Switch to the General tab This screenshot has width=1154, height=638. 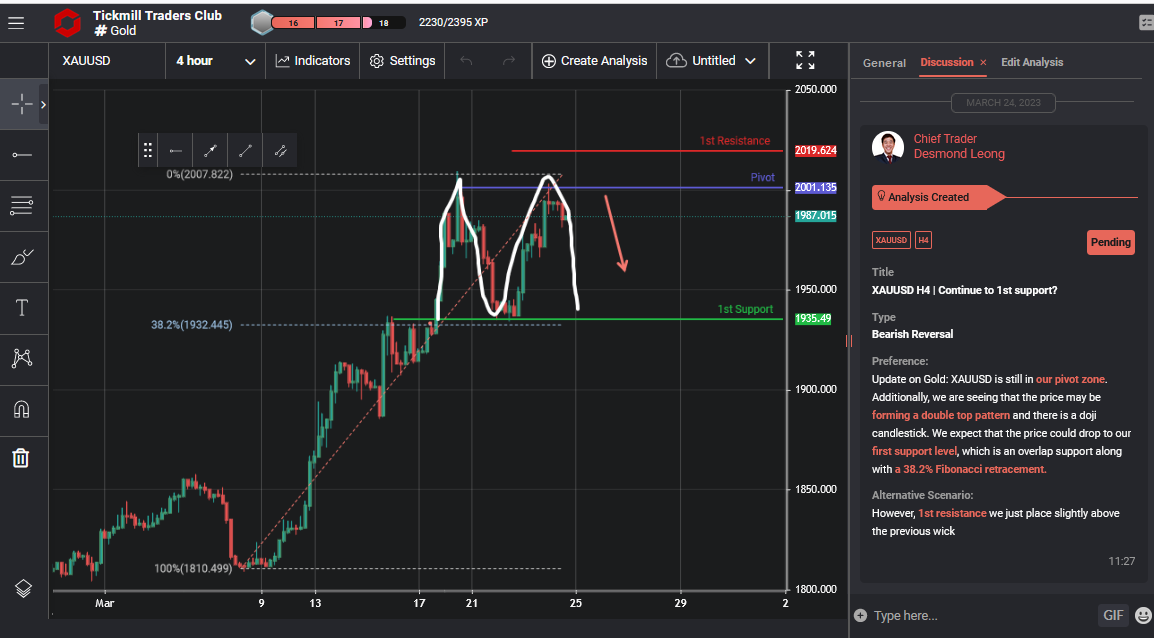pyautogui.click(x=884, y=63)
